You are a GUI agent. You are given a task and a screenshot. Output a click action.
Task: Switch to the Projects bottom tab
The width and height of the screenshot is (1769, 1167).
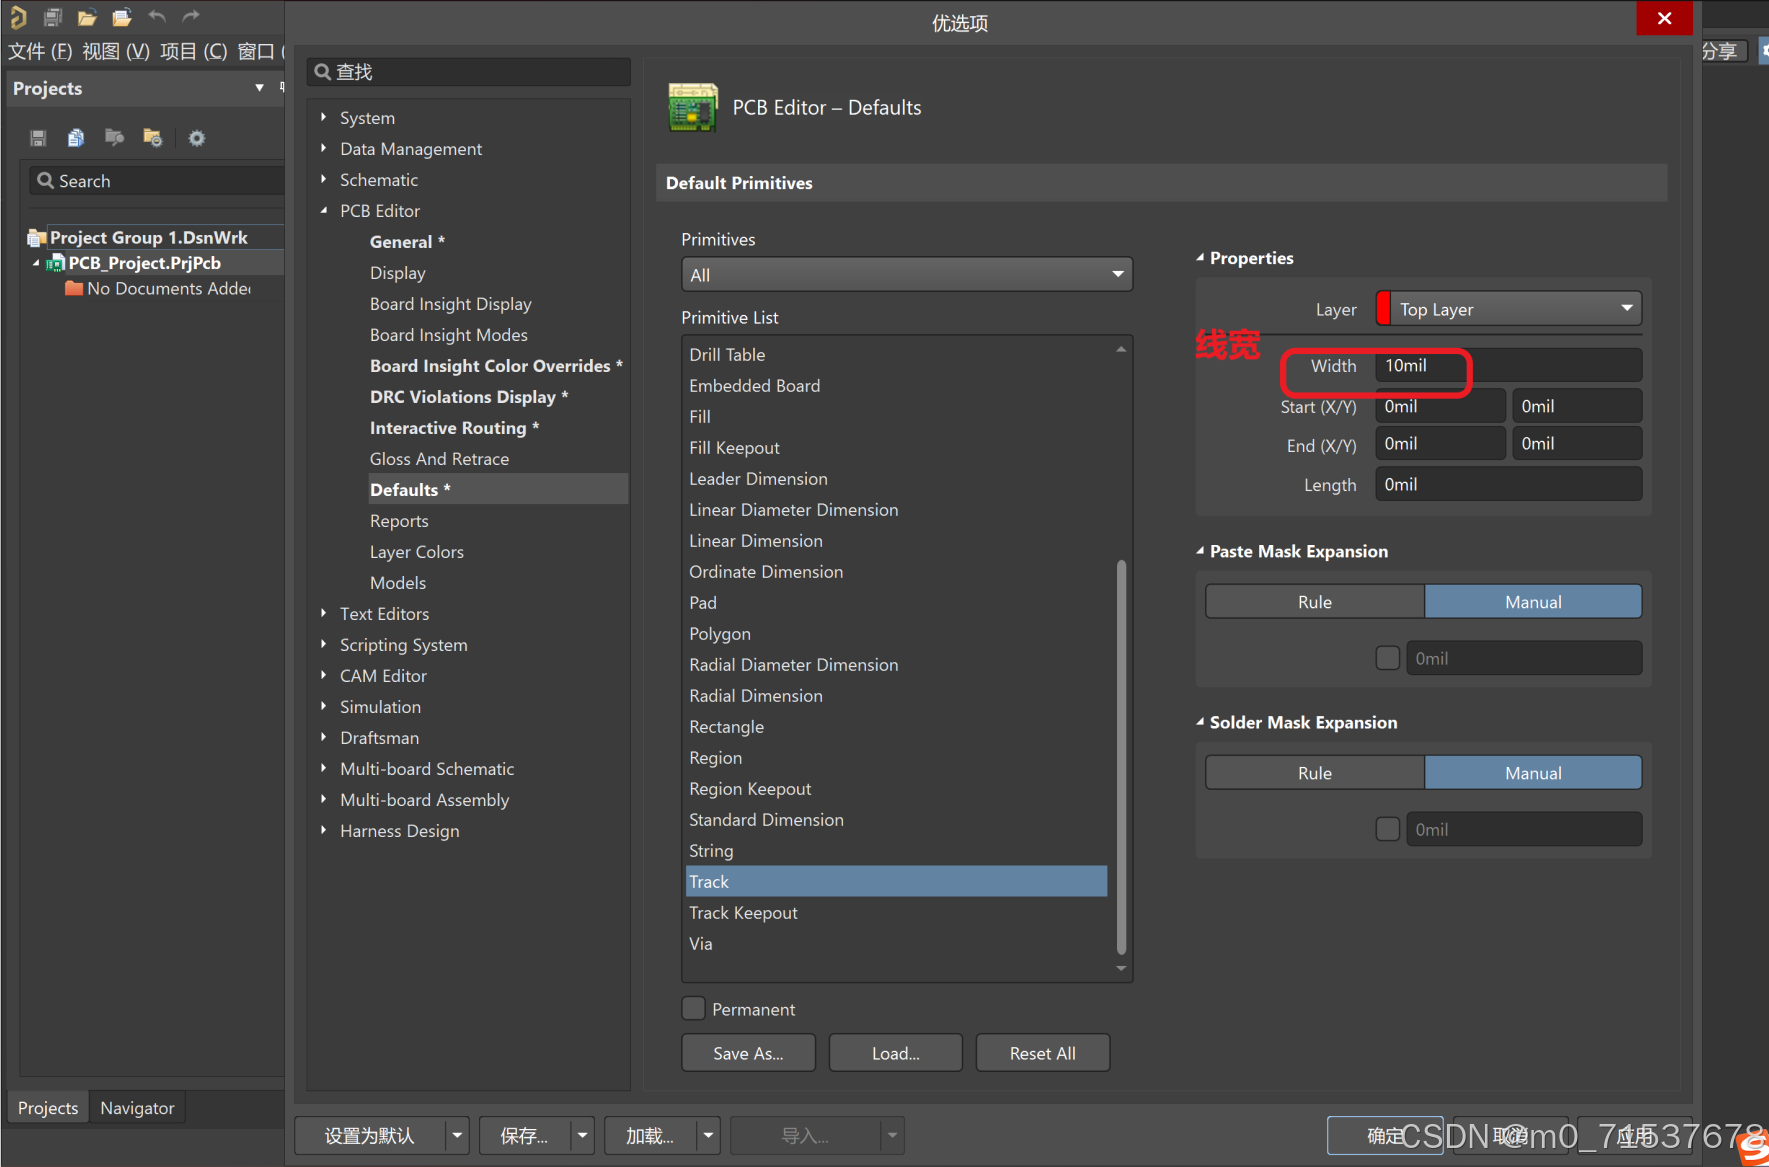pos(48,1107)
